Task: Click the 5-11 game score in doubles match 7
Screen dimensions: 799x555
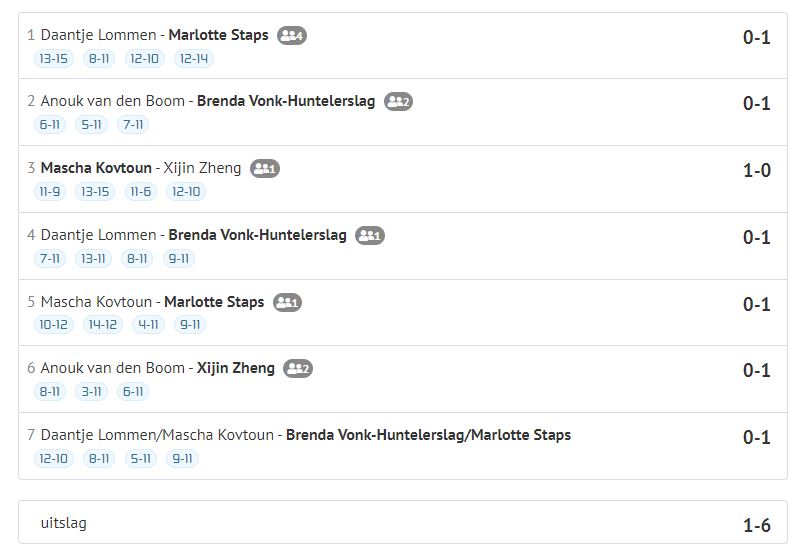Action: click(x=141, y=458)
